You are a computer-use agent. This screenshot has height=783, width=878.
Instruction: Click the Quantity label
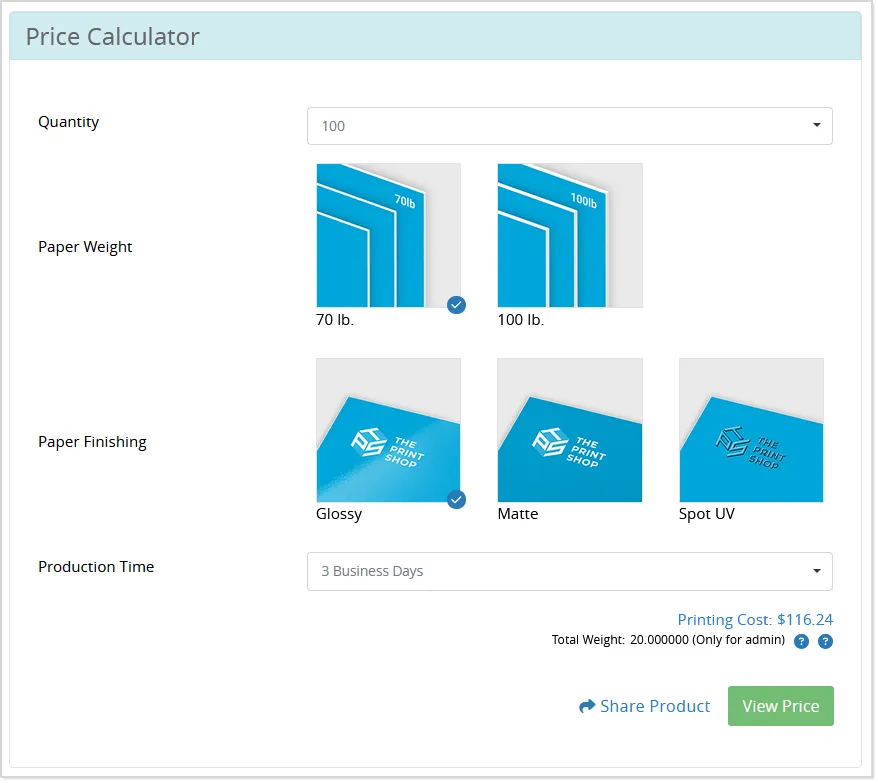pyautogui.click(x=69, y=123)
